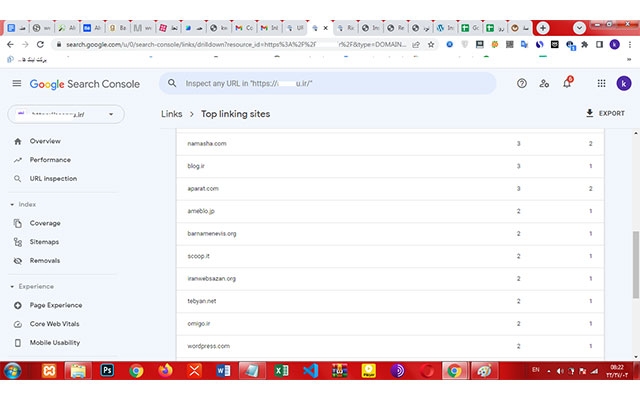Show hidden bookmarks chevron
This screenshot has width=640, height=400.
coord(629,59)
